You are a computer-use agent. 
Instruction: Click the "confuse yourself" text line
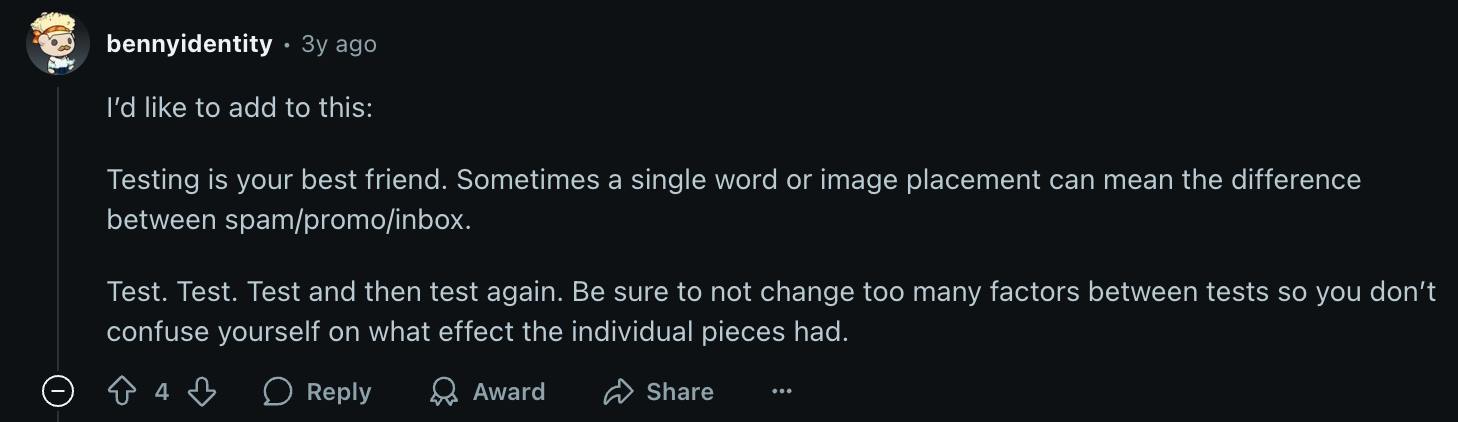pyautogui.click(x=477, y=332)
